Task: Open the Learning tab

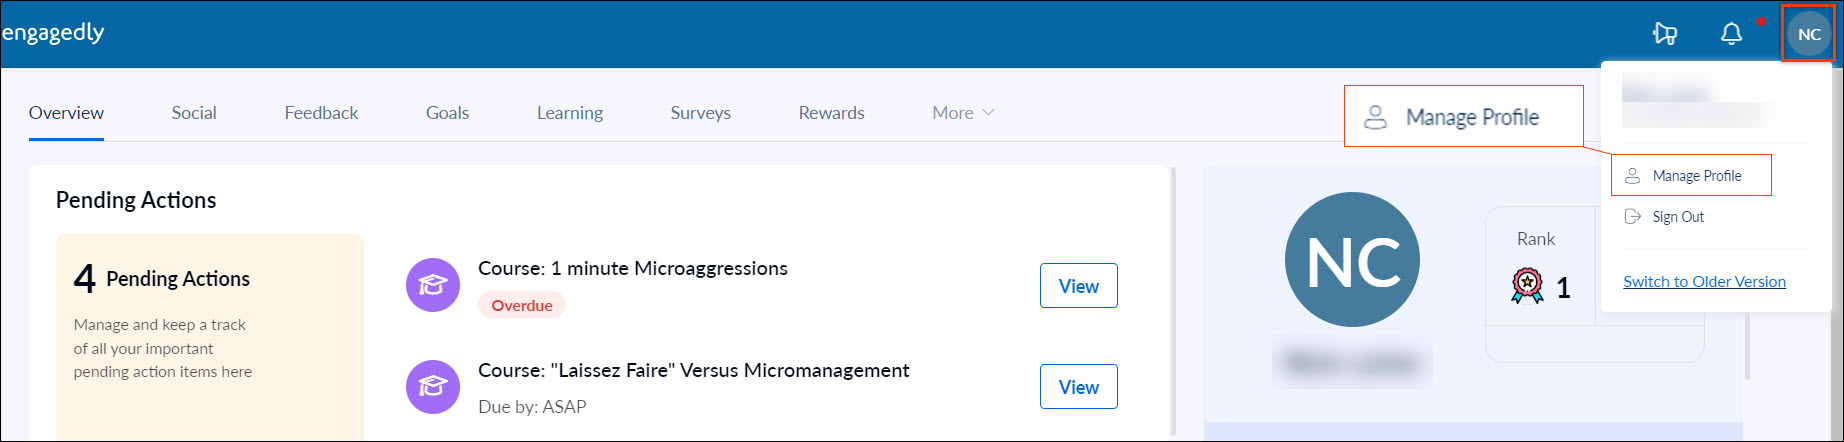Action: tap(570, 113)
